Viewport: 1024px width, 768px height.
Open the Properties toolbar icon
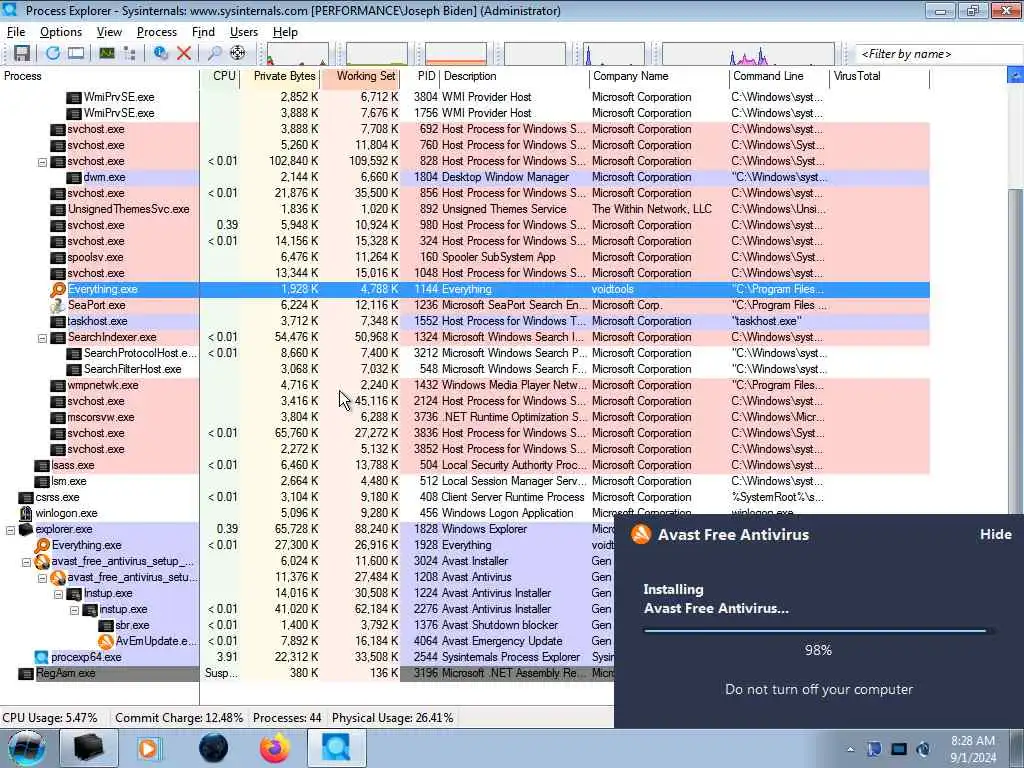(161, 54)
